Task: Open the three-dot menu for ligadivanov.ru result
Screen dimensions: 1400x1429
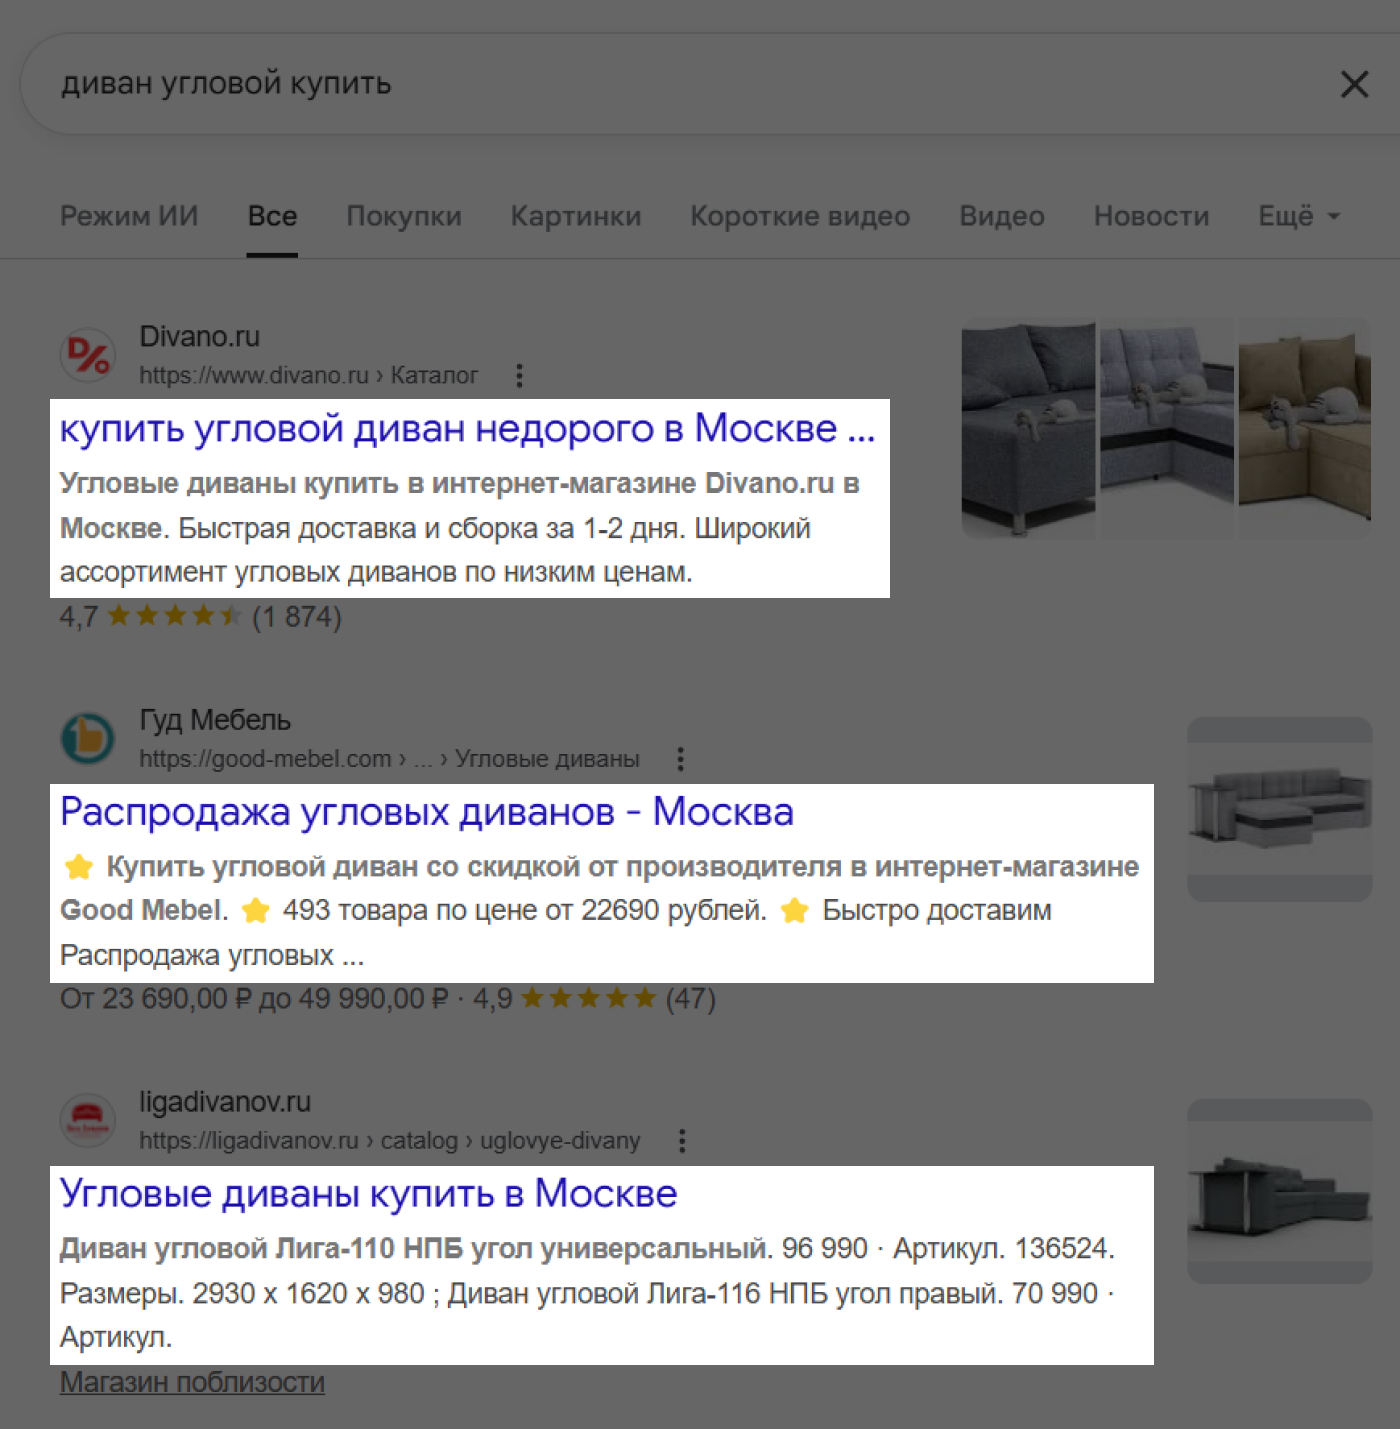Action: click(682, 1141)
